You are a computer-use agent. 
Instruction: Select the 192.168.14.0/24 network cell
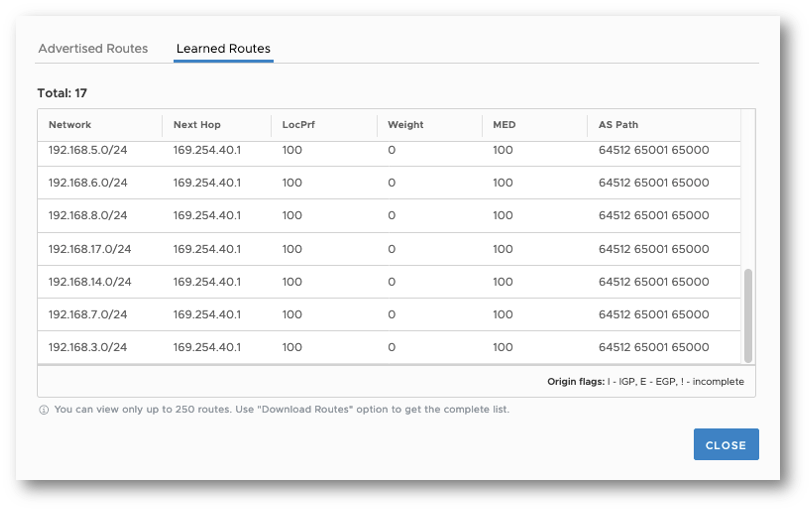[90, 282]
